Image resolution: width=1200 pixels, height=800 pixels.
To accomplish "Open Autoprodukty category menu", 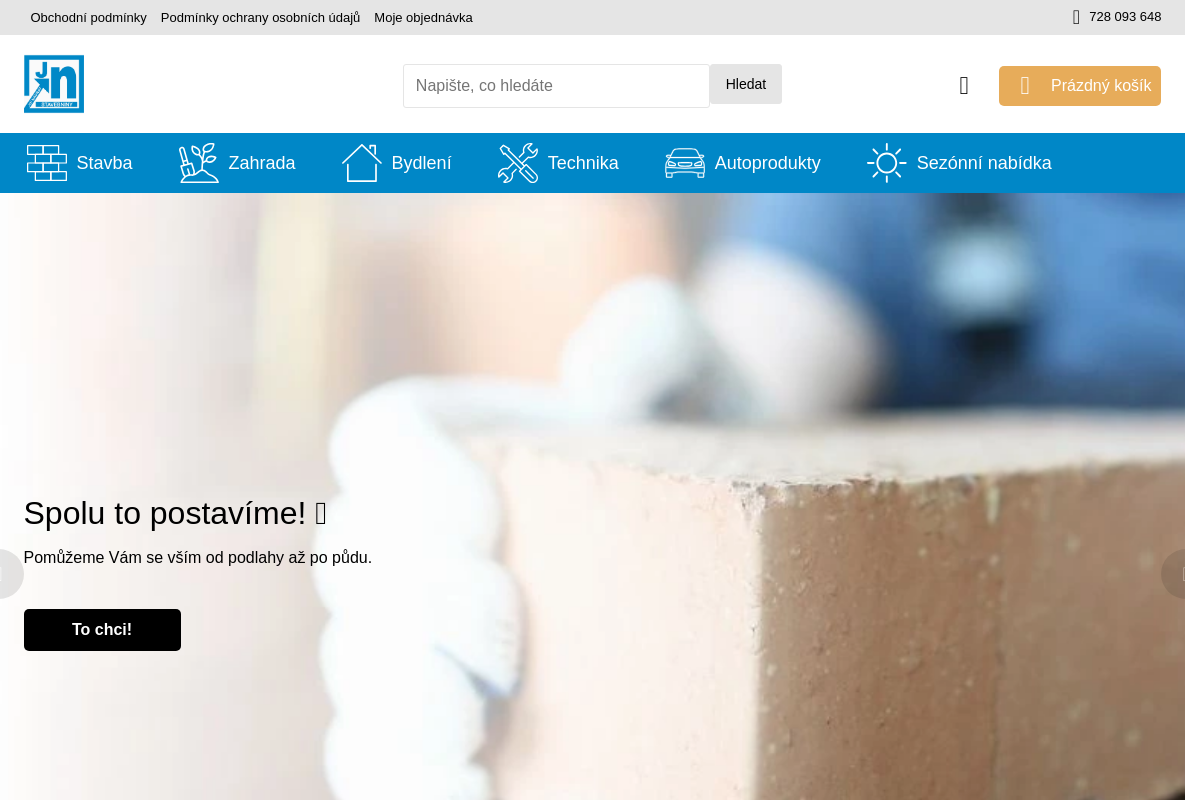I will click(x=743, y=163).
